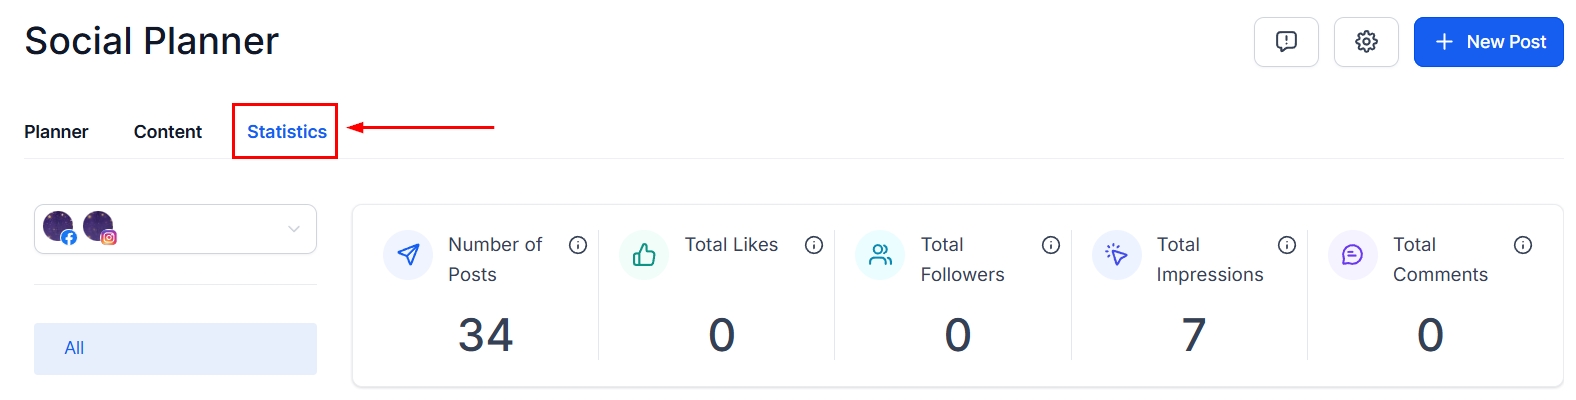Click info icon beside Total Impressions
Screen dimensions: 1576x400
coord(1287,245)
